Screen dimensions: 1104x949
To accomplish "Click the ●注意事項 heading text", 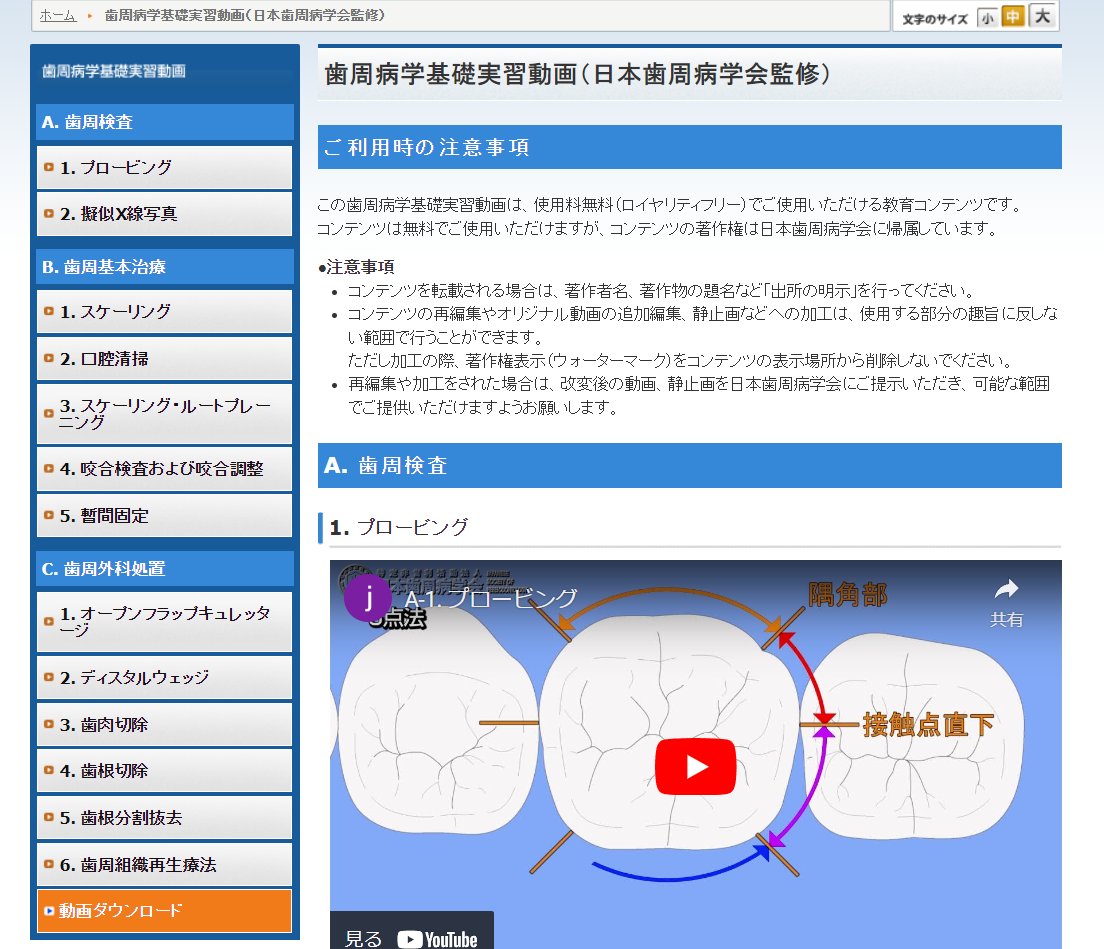I will [356, 267].
